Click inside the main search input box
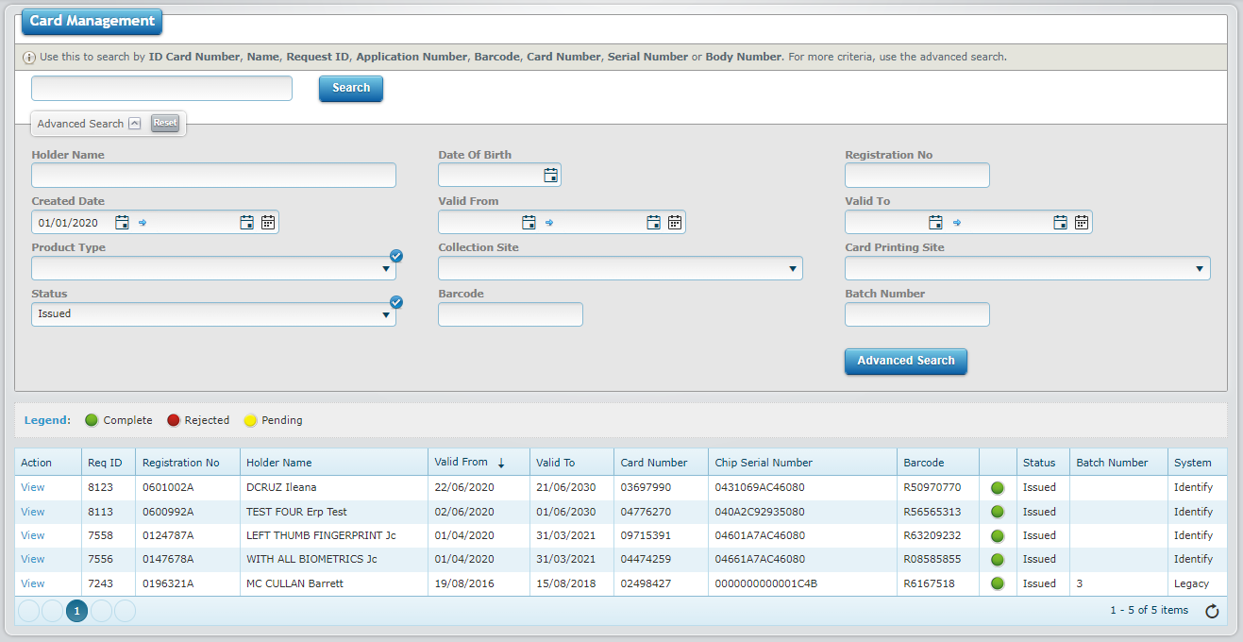 click(x=161, y=88)
